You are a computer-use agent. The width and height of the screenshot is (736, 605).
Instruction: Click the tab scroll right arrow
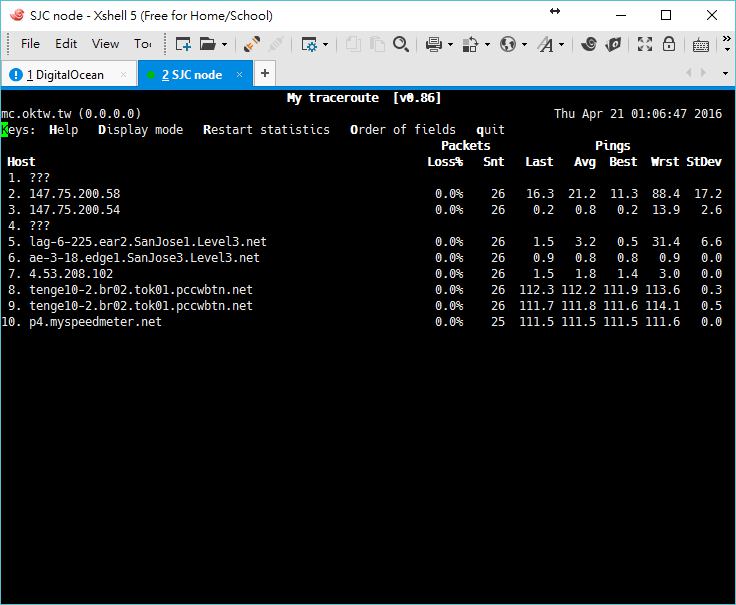pos(703,73)
